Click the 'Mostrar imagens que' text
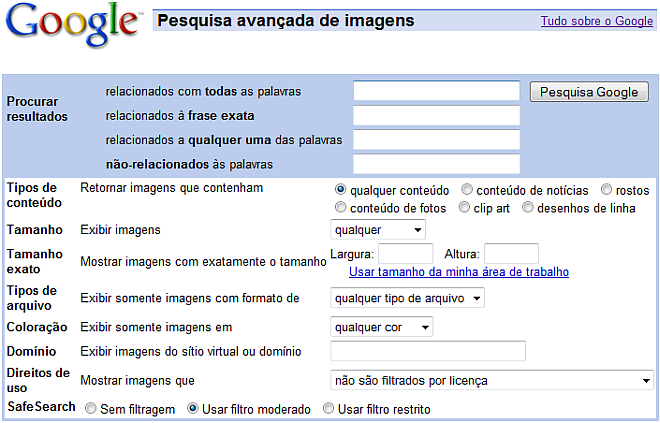The width and height of the screenshot is (660, 423). pos(137,380)
